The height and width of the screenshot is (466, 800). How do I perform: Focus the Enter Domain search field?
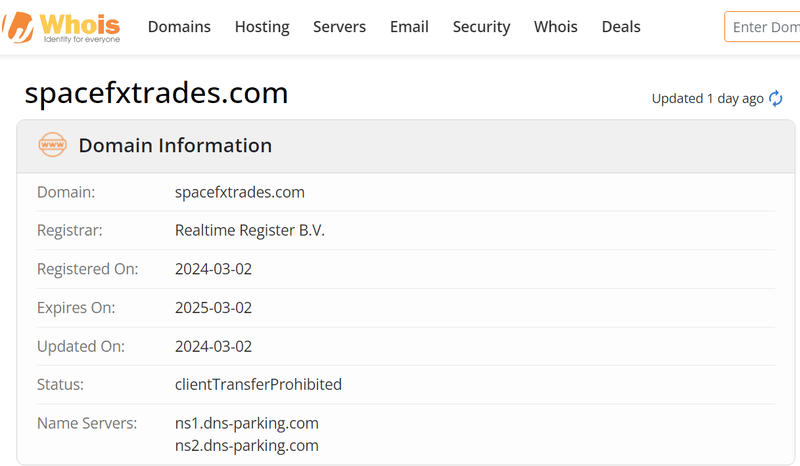(x=762, y=27)
